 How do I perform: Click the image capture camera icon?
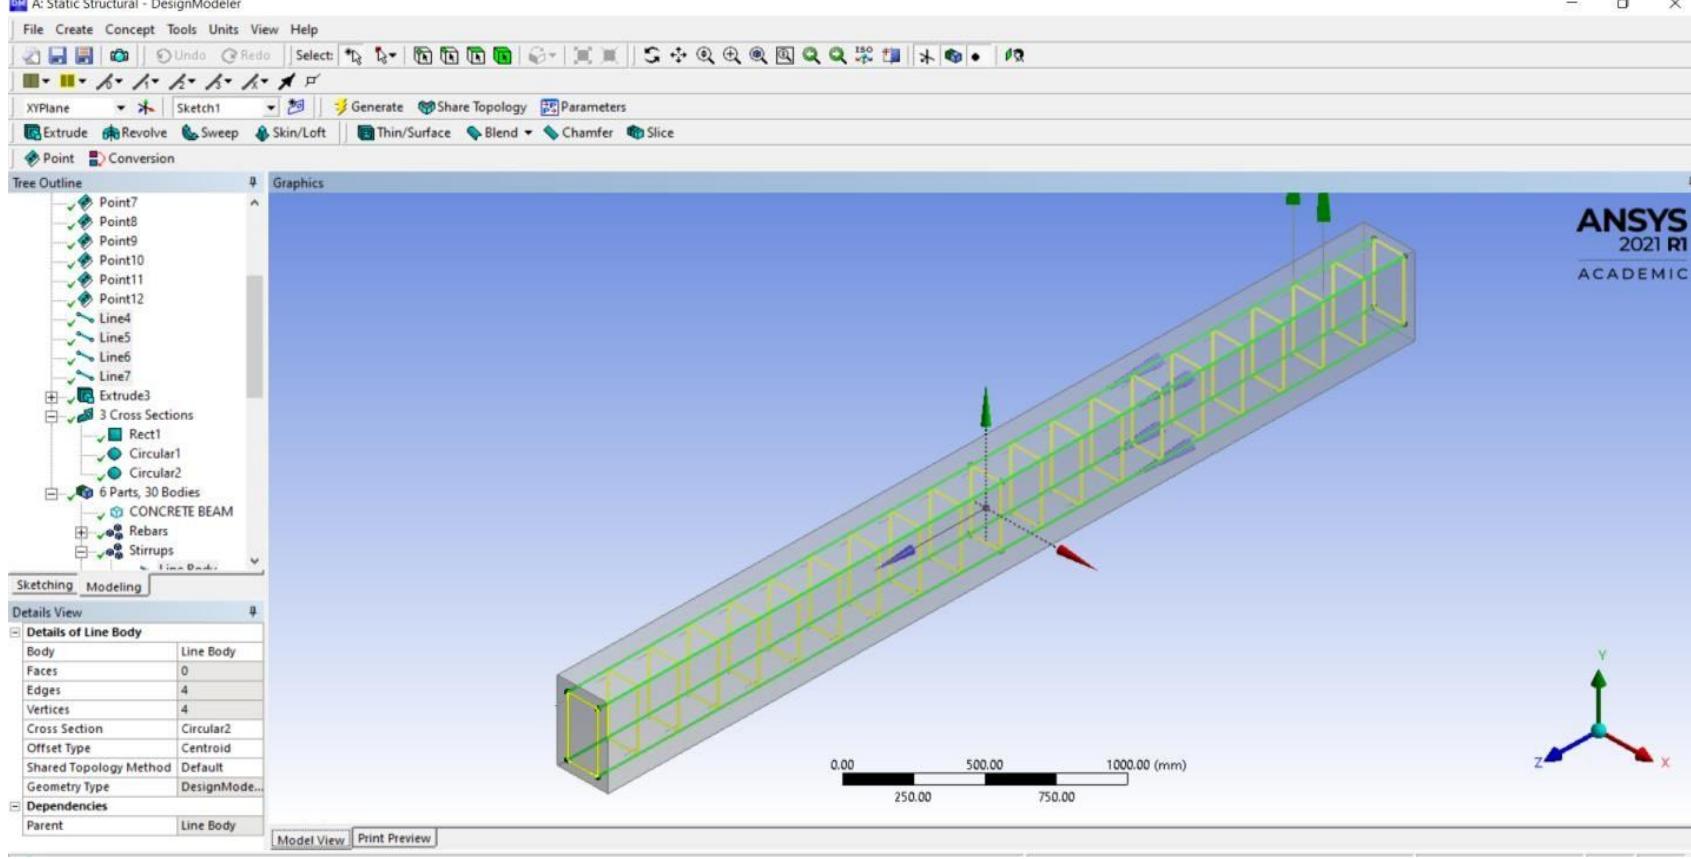pos(119,55)
